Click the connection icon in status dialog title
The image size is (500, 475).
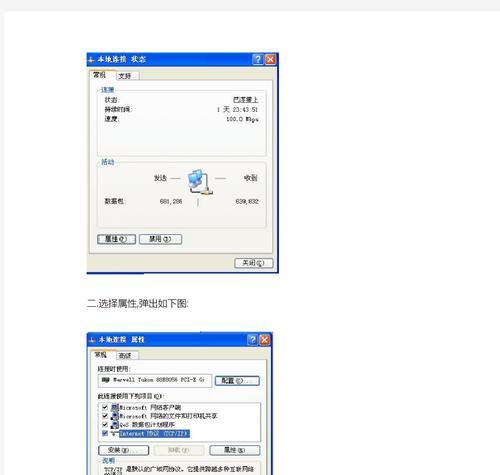pyautogui.click(x=91, y=60)
